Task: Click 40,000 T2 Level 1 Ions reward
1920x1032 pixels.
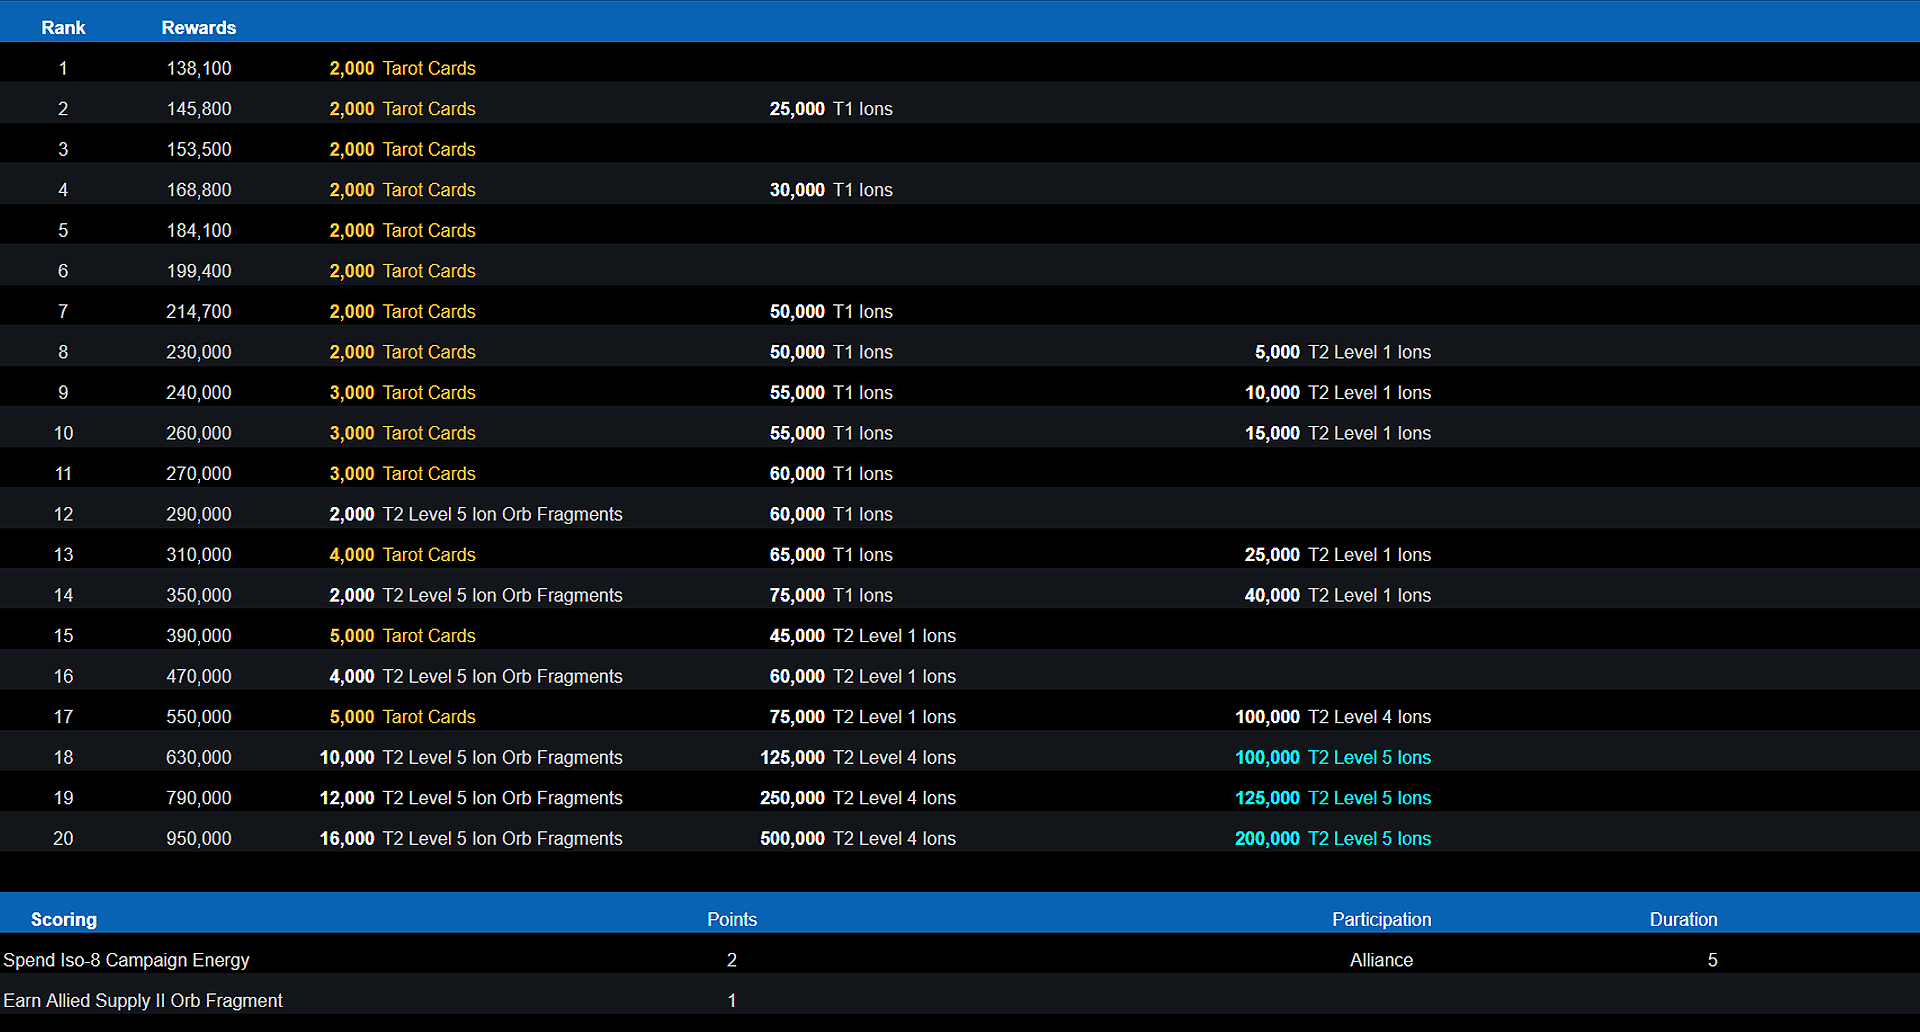Action: tap(1338, 595)
